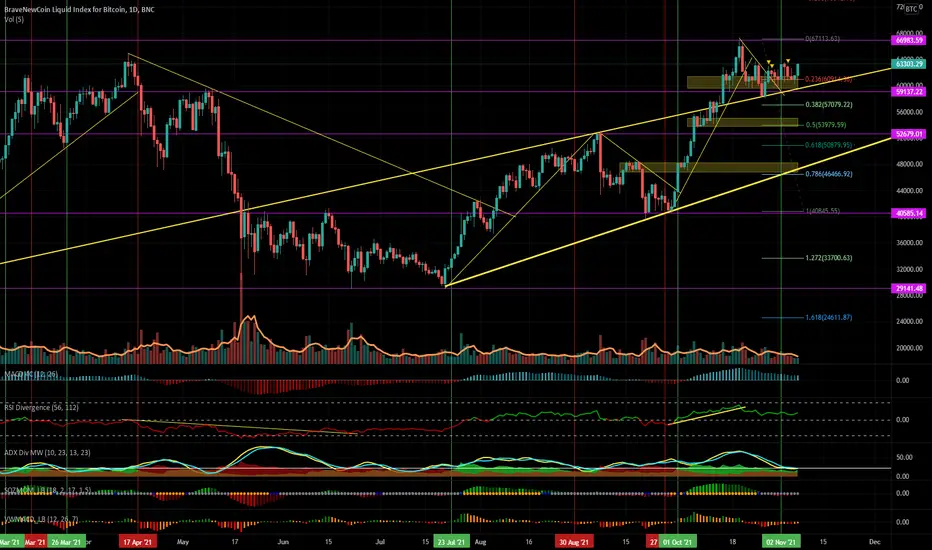
Task: Click the green 26 Mar '21 date marker
Action: point(67,542)
